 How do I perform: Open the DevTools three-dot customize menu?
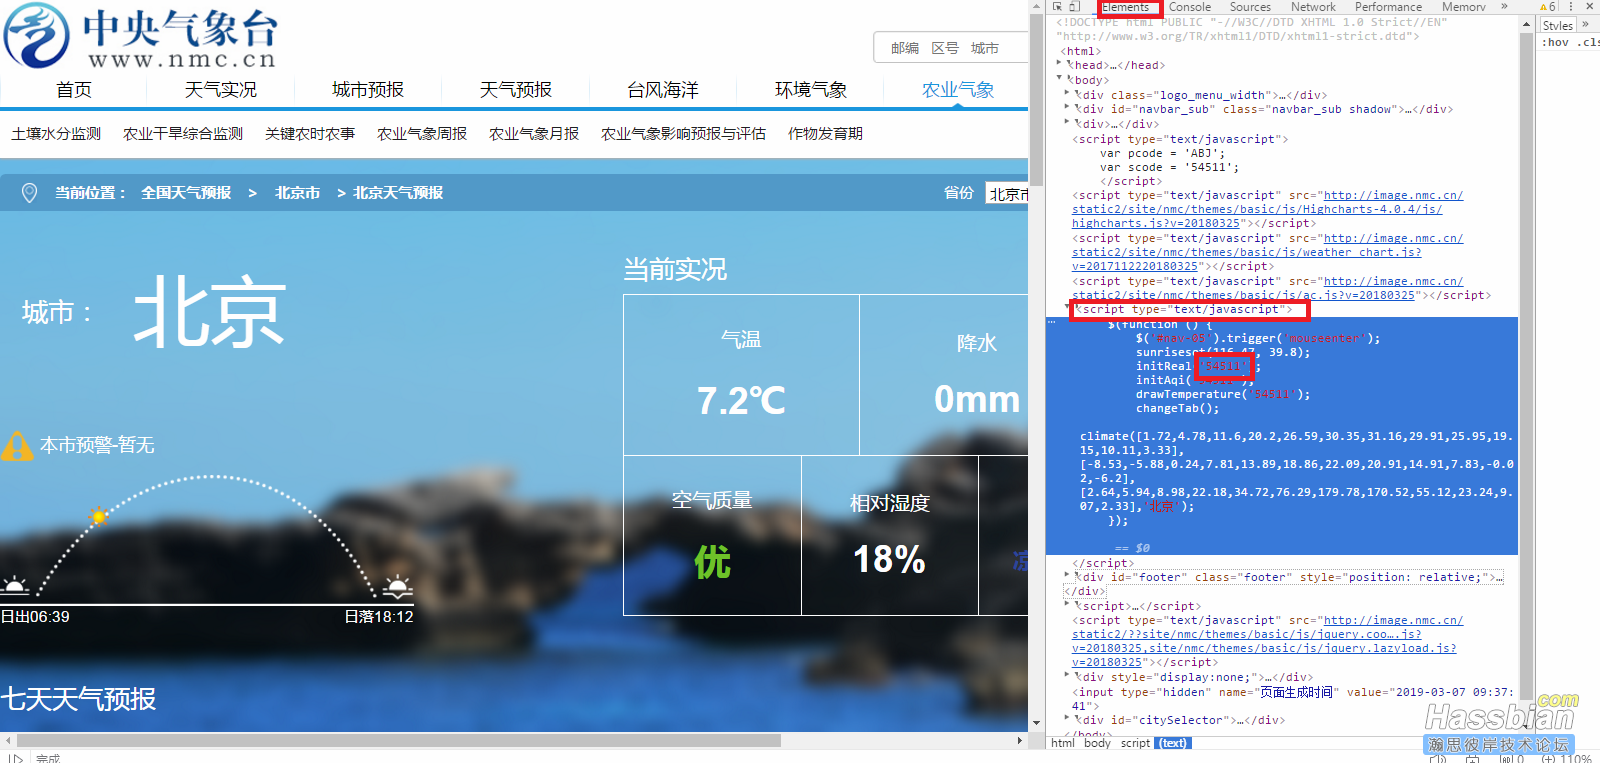pyautogui.click(x=1572, y=6)
